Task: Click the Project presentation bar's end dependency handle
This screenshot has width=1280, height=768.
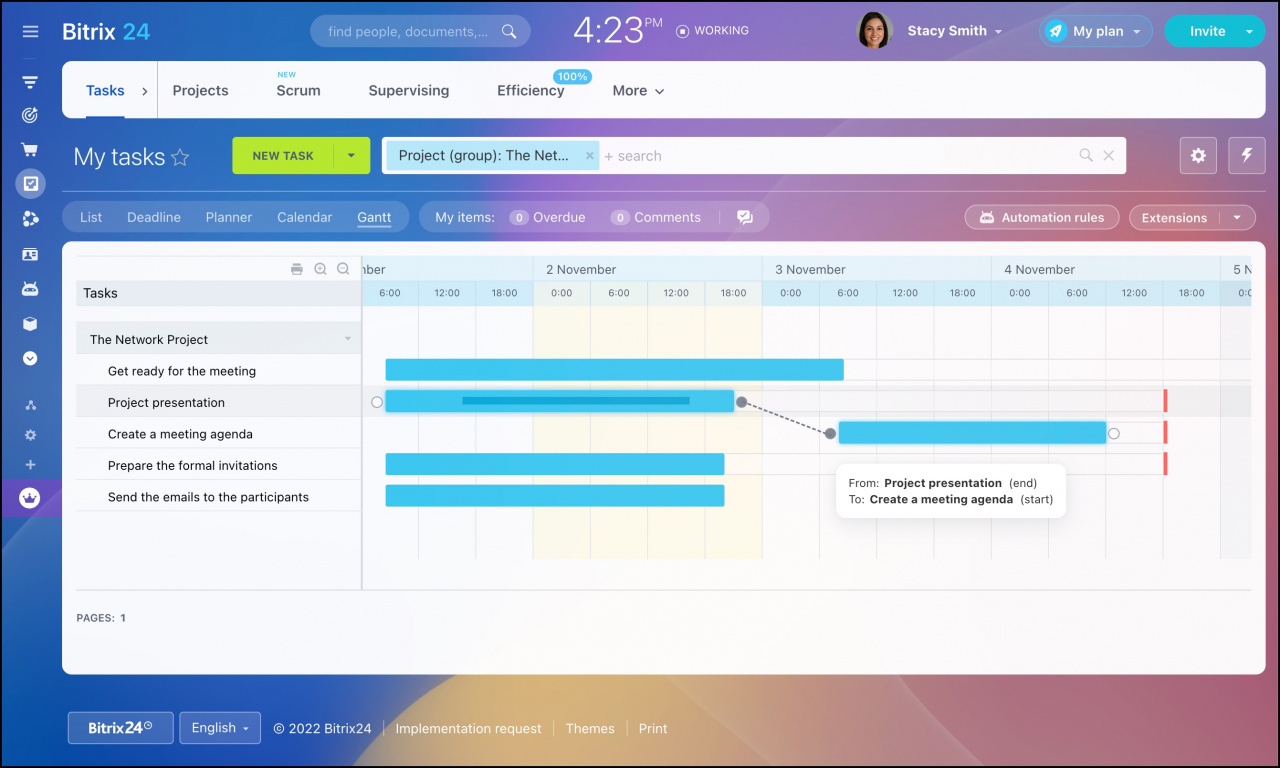Action: tap(742, 402)
